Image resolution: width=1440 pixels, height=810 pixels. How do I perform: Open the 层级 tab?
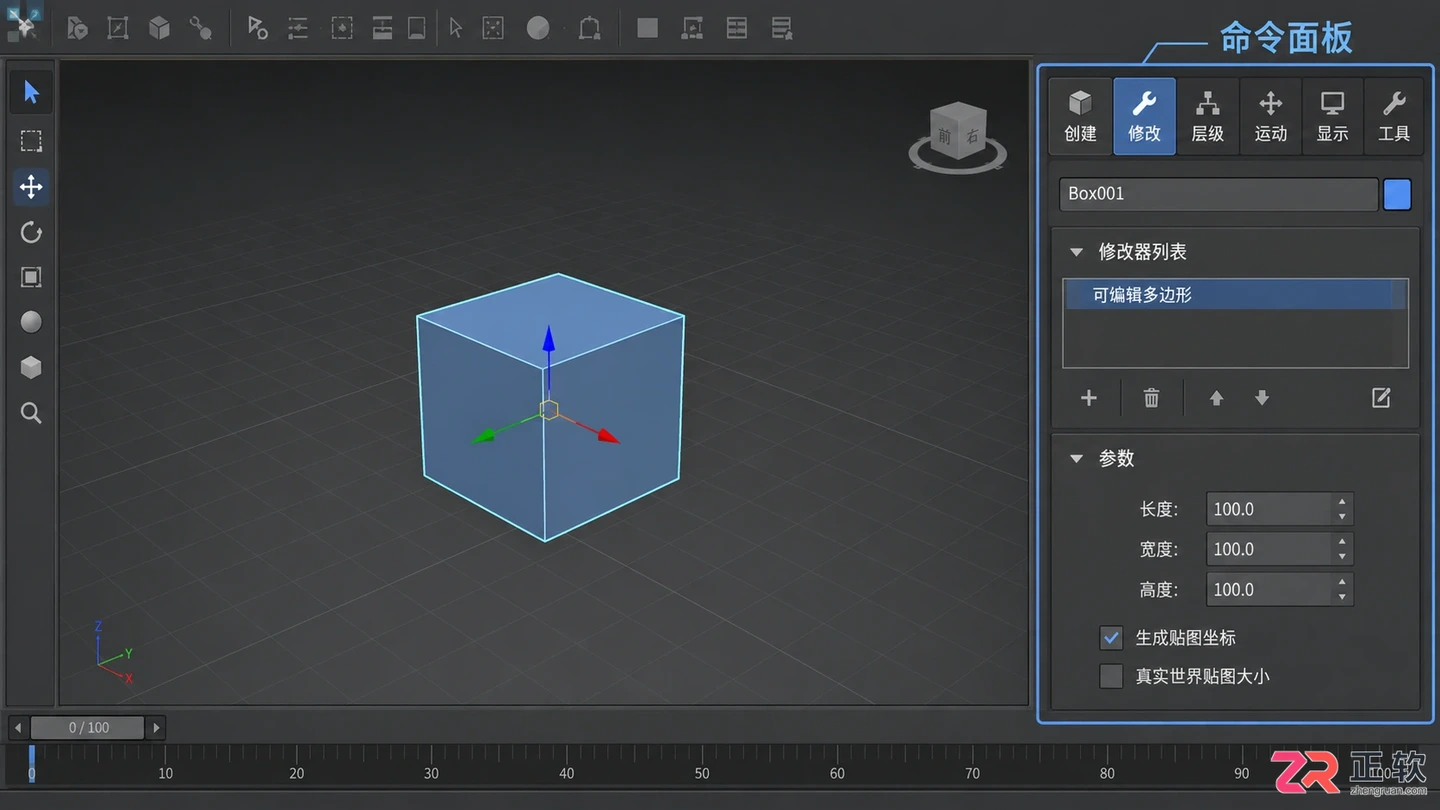tap(1208, 116)
